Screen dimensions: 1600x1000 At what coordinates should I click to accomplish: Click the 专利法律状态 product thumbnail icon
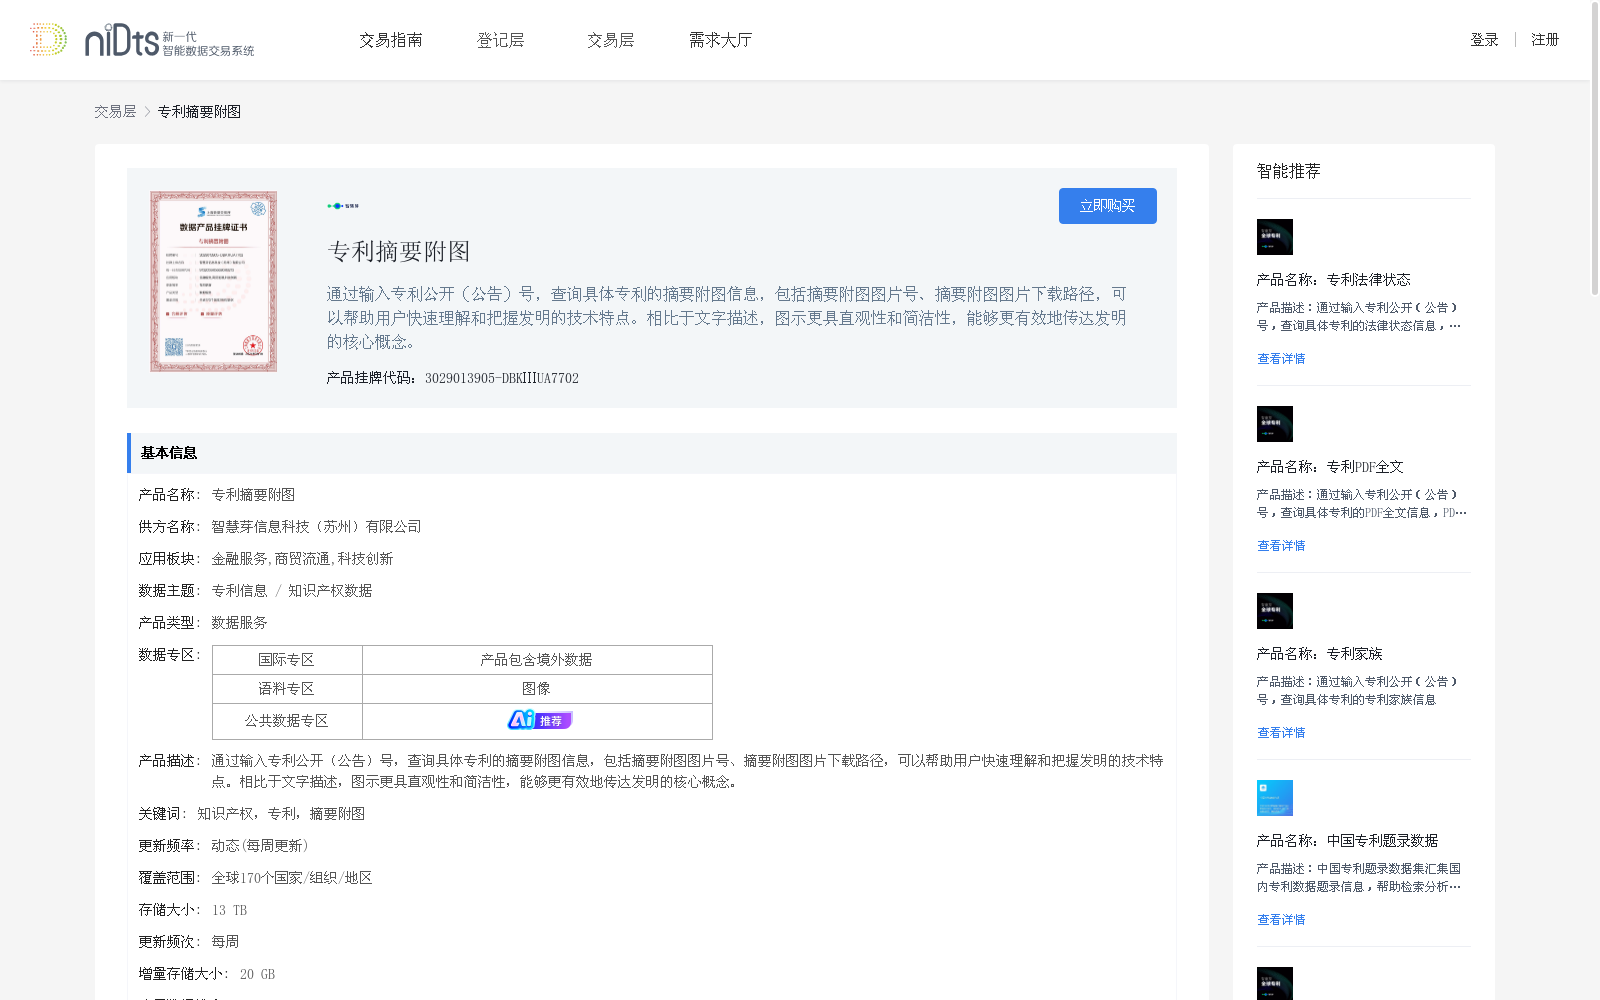click(x=1275, y=237)
